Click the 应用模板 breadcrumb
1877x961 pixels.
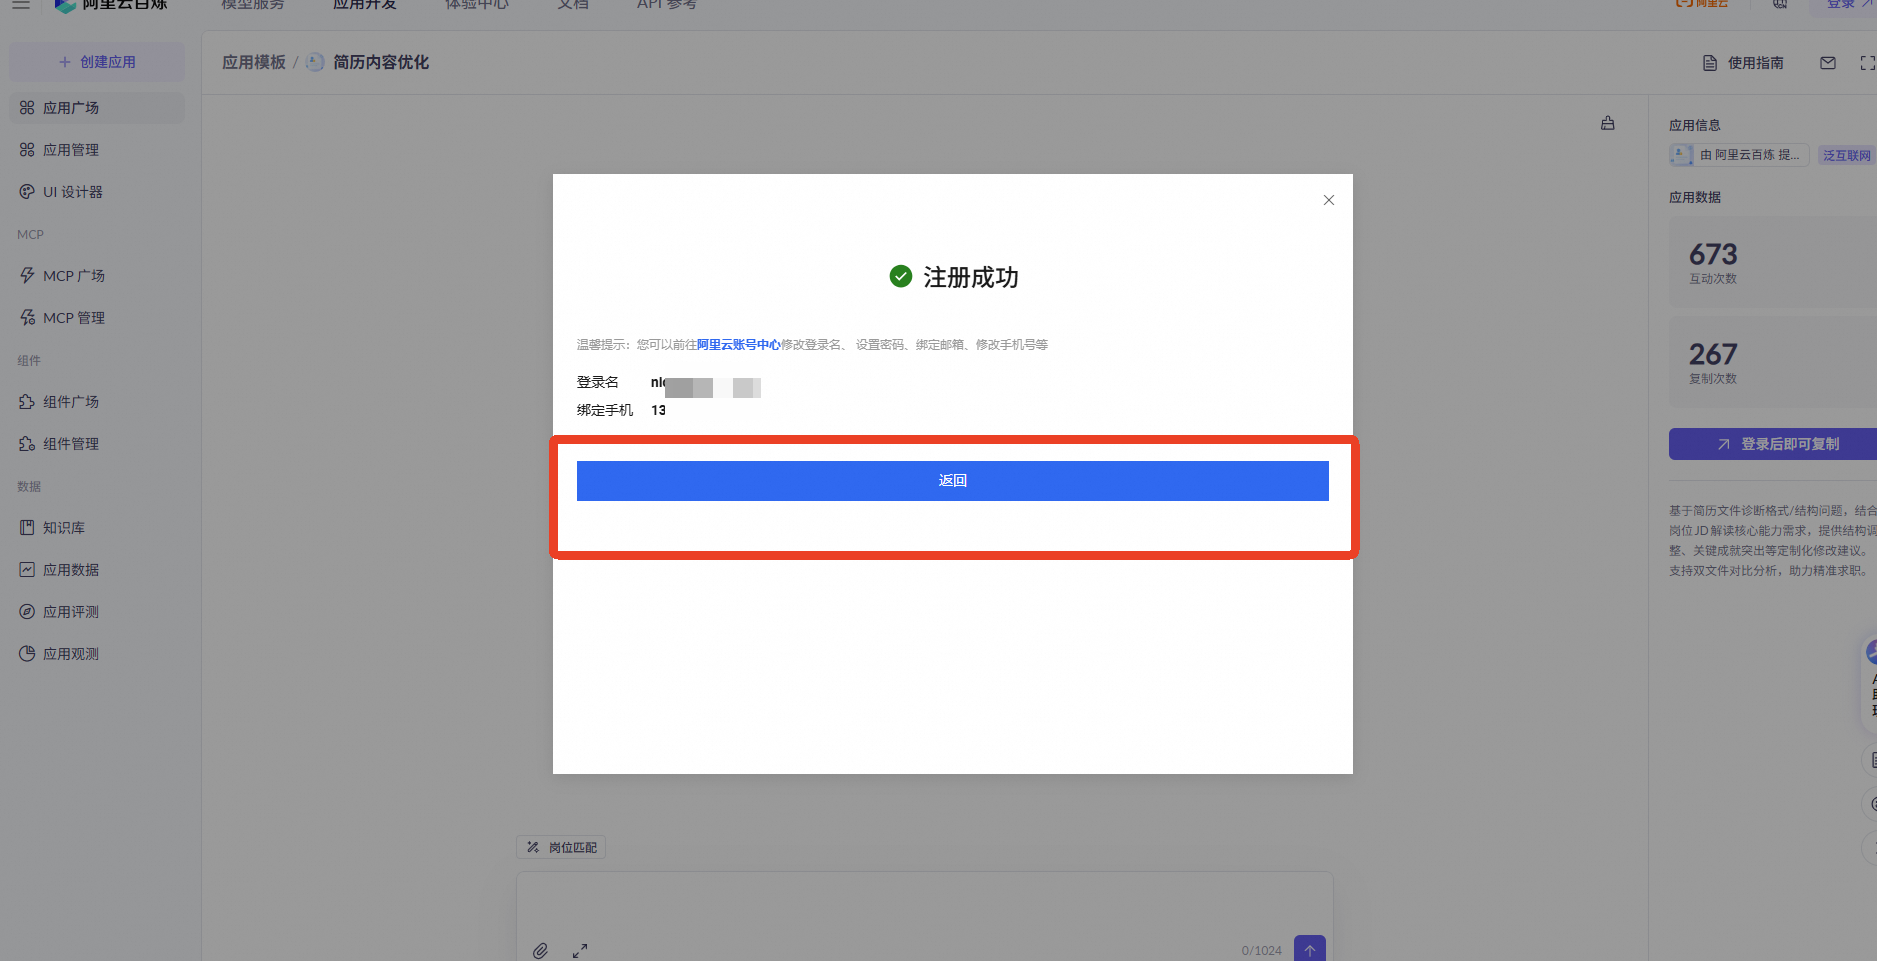(254, 63)
